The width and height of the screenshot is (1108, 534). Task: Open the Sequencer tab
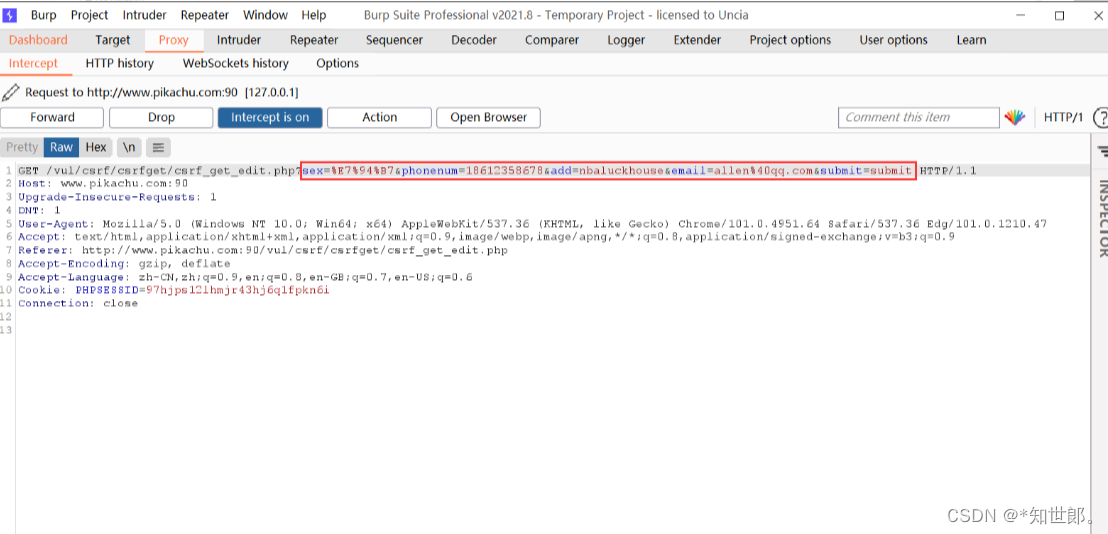tap(394, 40)
